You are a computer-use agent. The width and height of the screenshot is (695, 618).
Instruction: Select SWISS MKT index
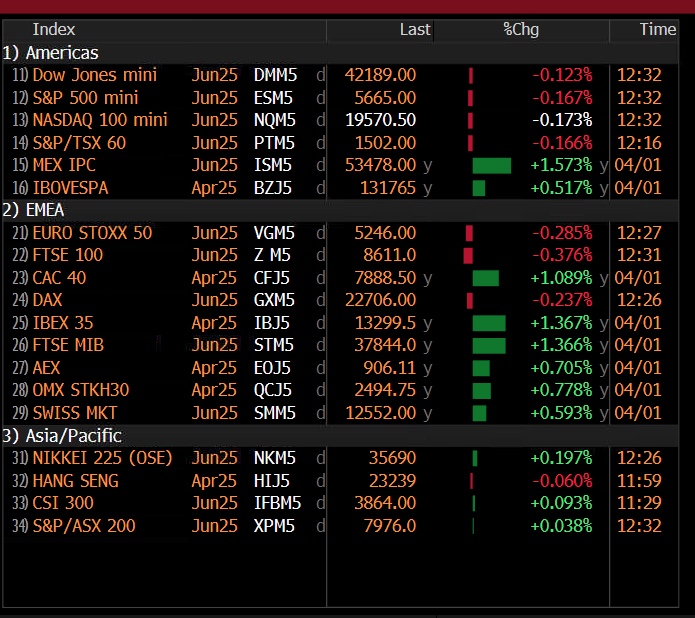(75, 413)
